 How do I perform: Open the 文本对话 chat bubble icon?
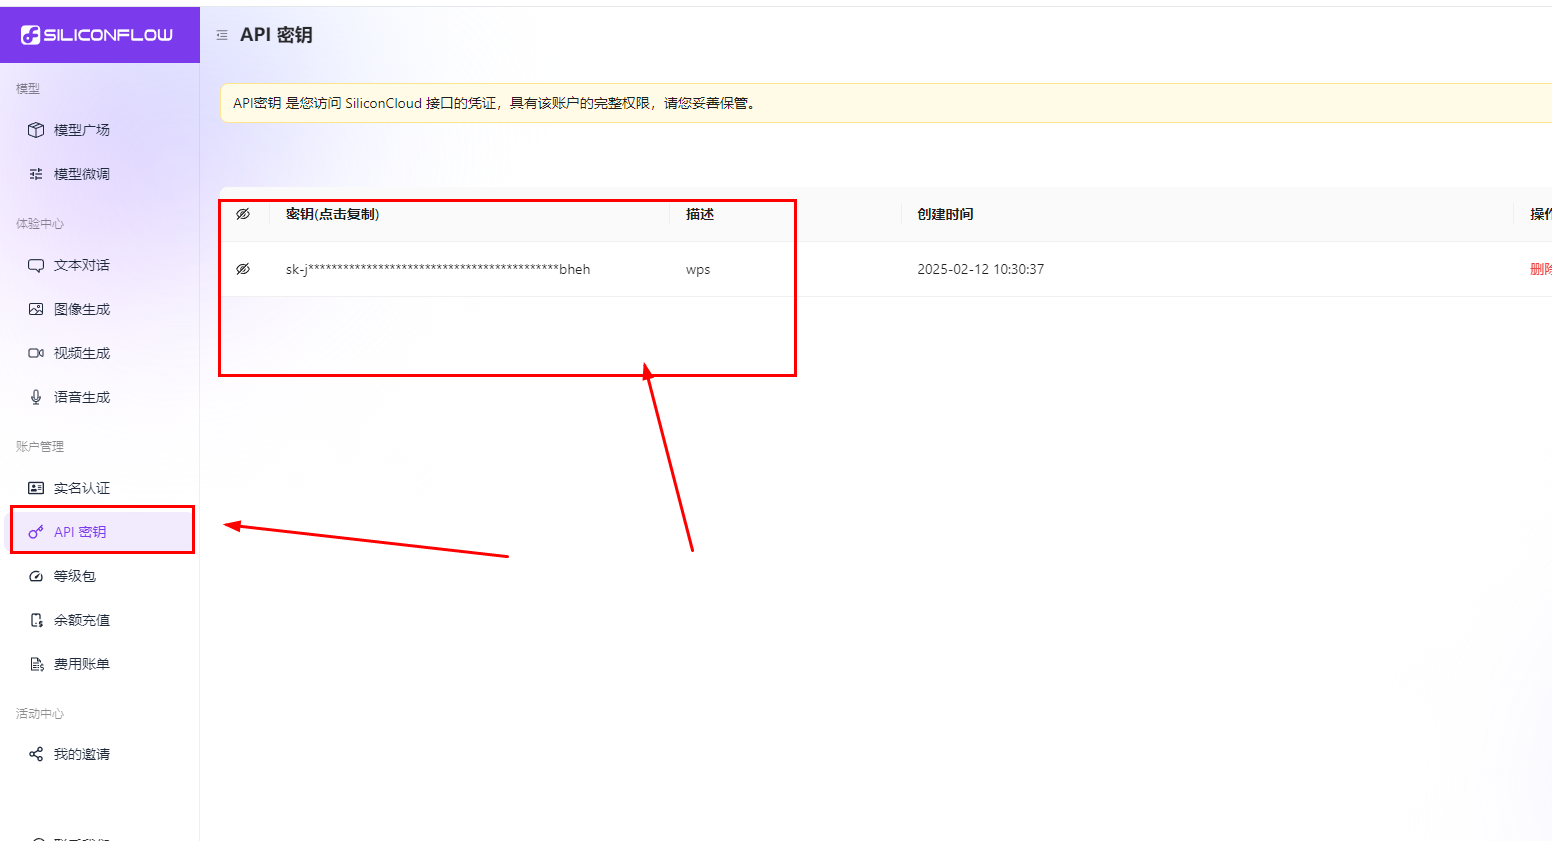tap(36, 265)
